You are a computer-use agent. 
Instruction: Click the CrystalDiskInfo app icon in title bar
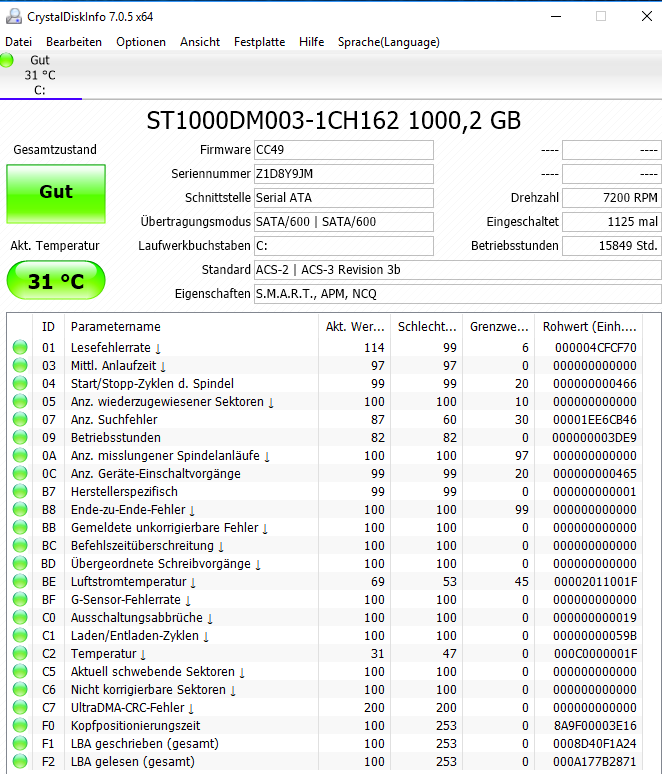[13, 16]
